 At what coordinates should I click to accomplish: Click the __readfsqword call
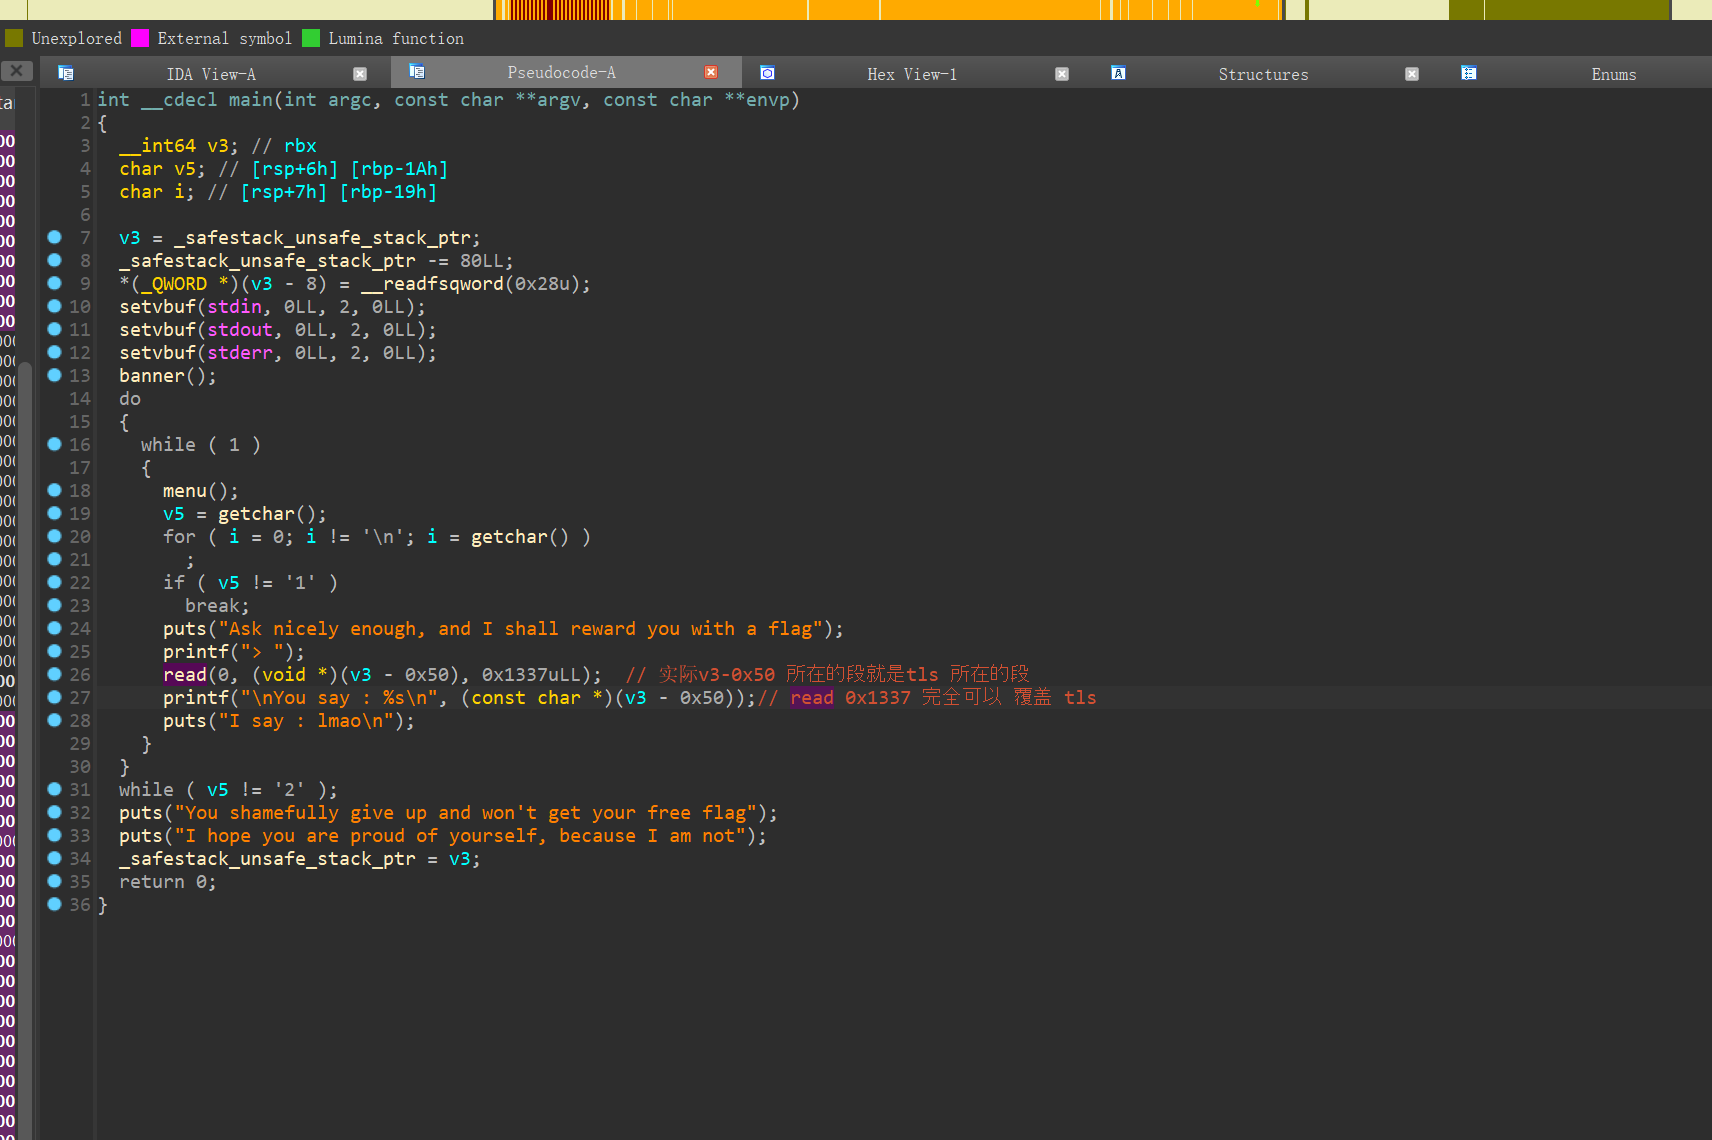pos(432,284)
